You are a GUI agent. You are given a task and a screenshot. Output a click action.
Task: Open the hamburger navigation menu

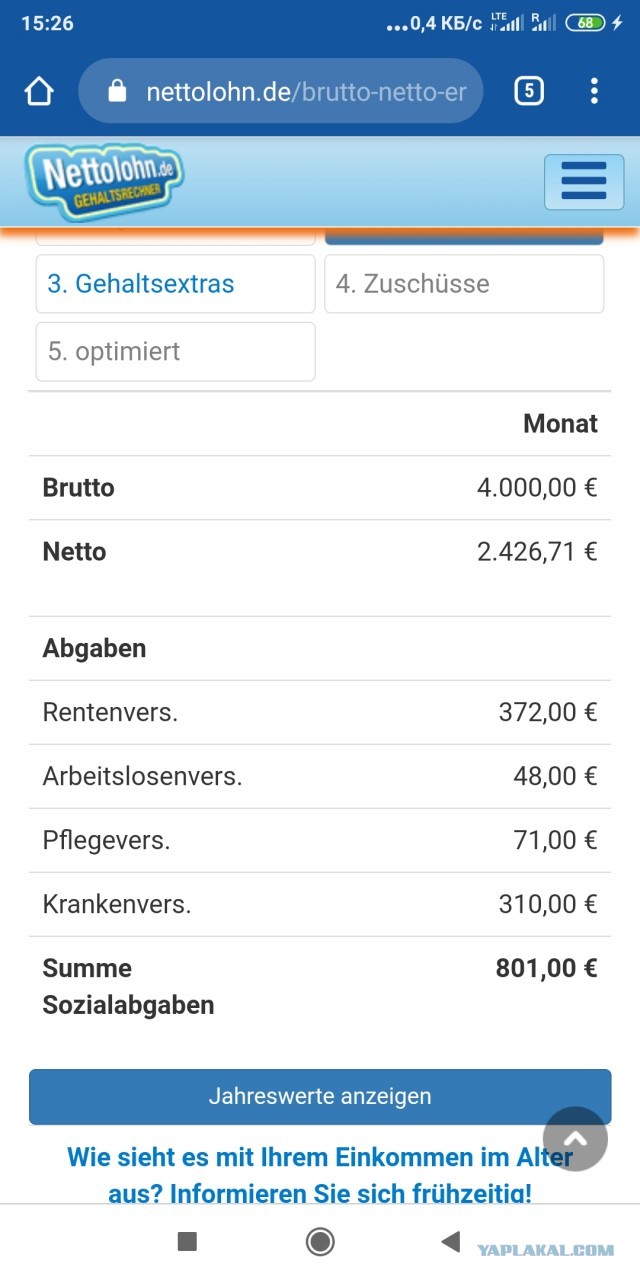click(584, 182)
